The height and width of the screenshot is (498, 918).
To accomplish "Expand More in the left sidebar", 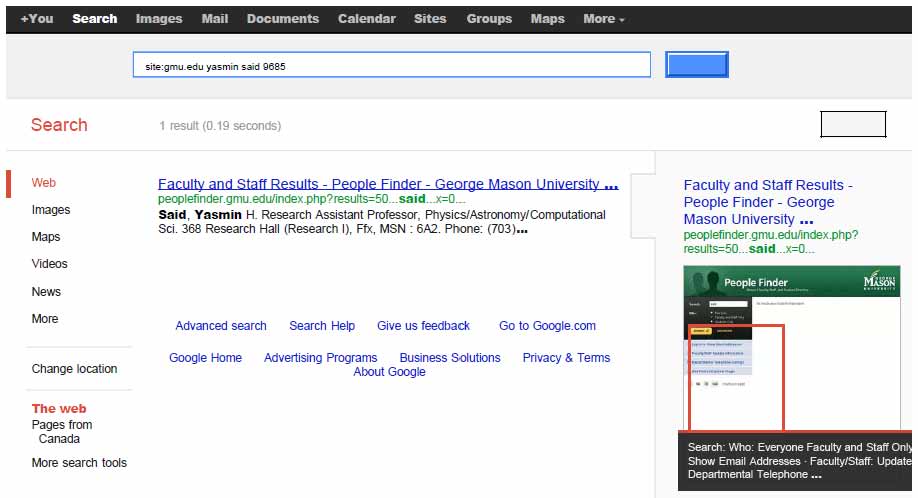I will 45,319.
